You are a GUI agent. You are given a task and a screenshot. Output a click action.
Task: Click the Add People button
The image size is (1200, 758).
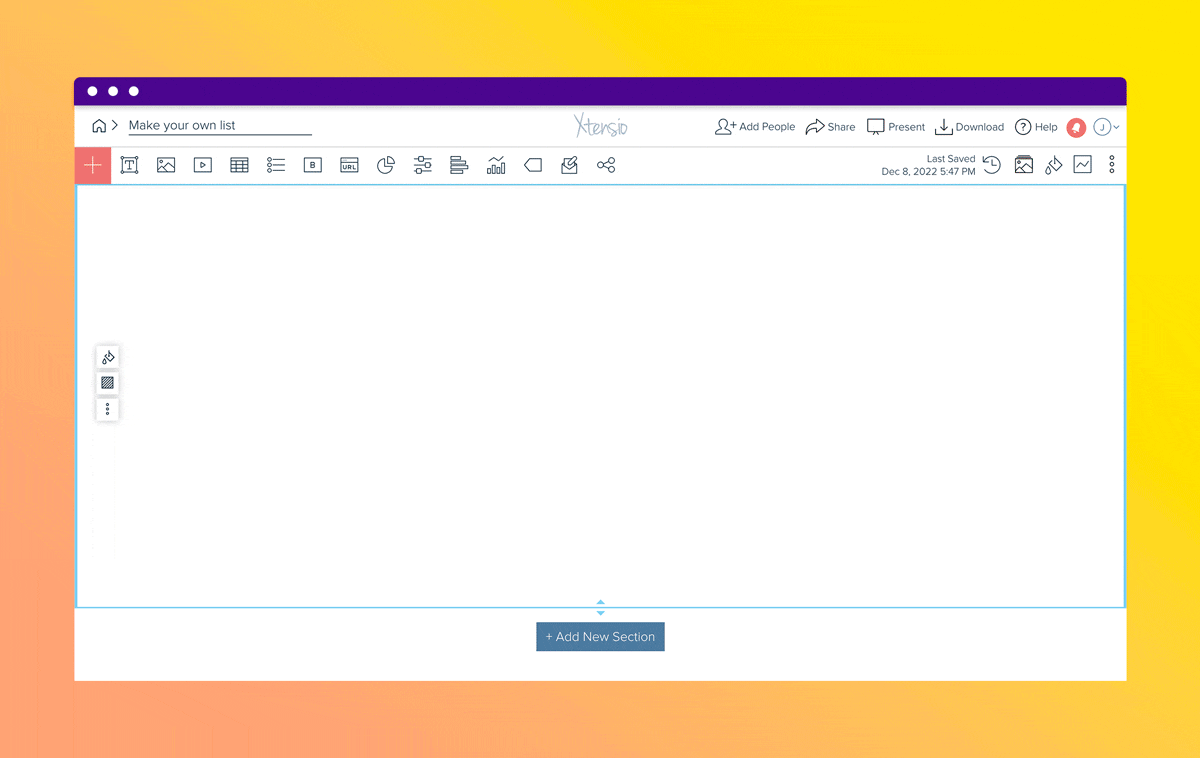755,127
